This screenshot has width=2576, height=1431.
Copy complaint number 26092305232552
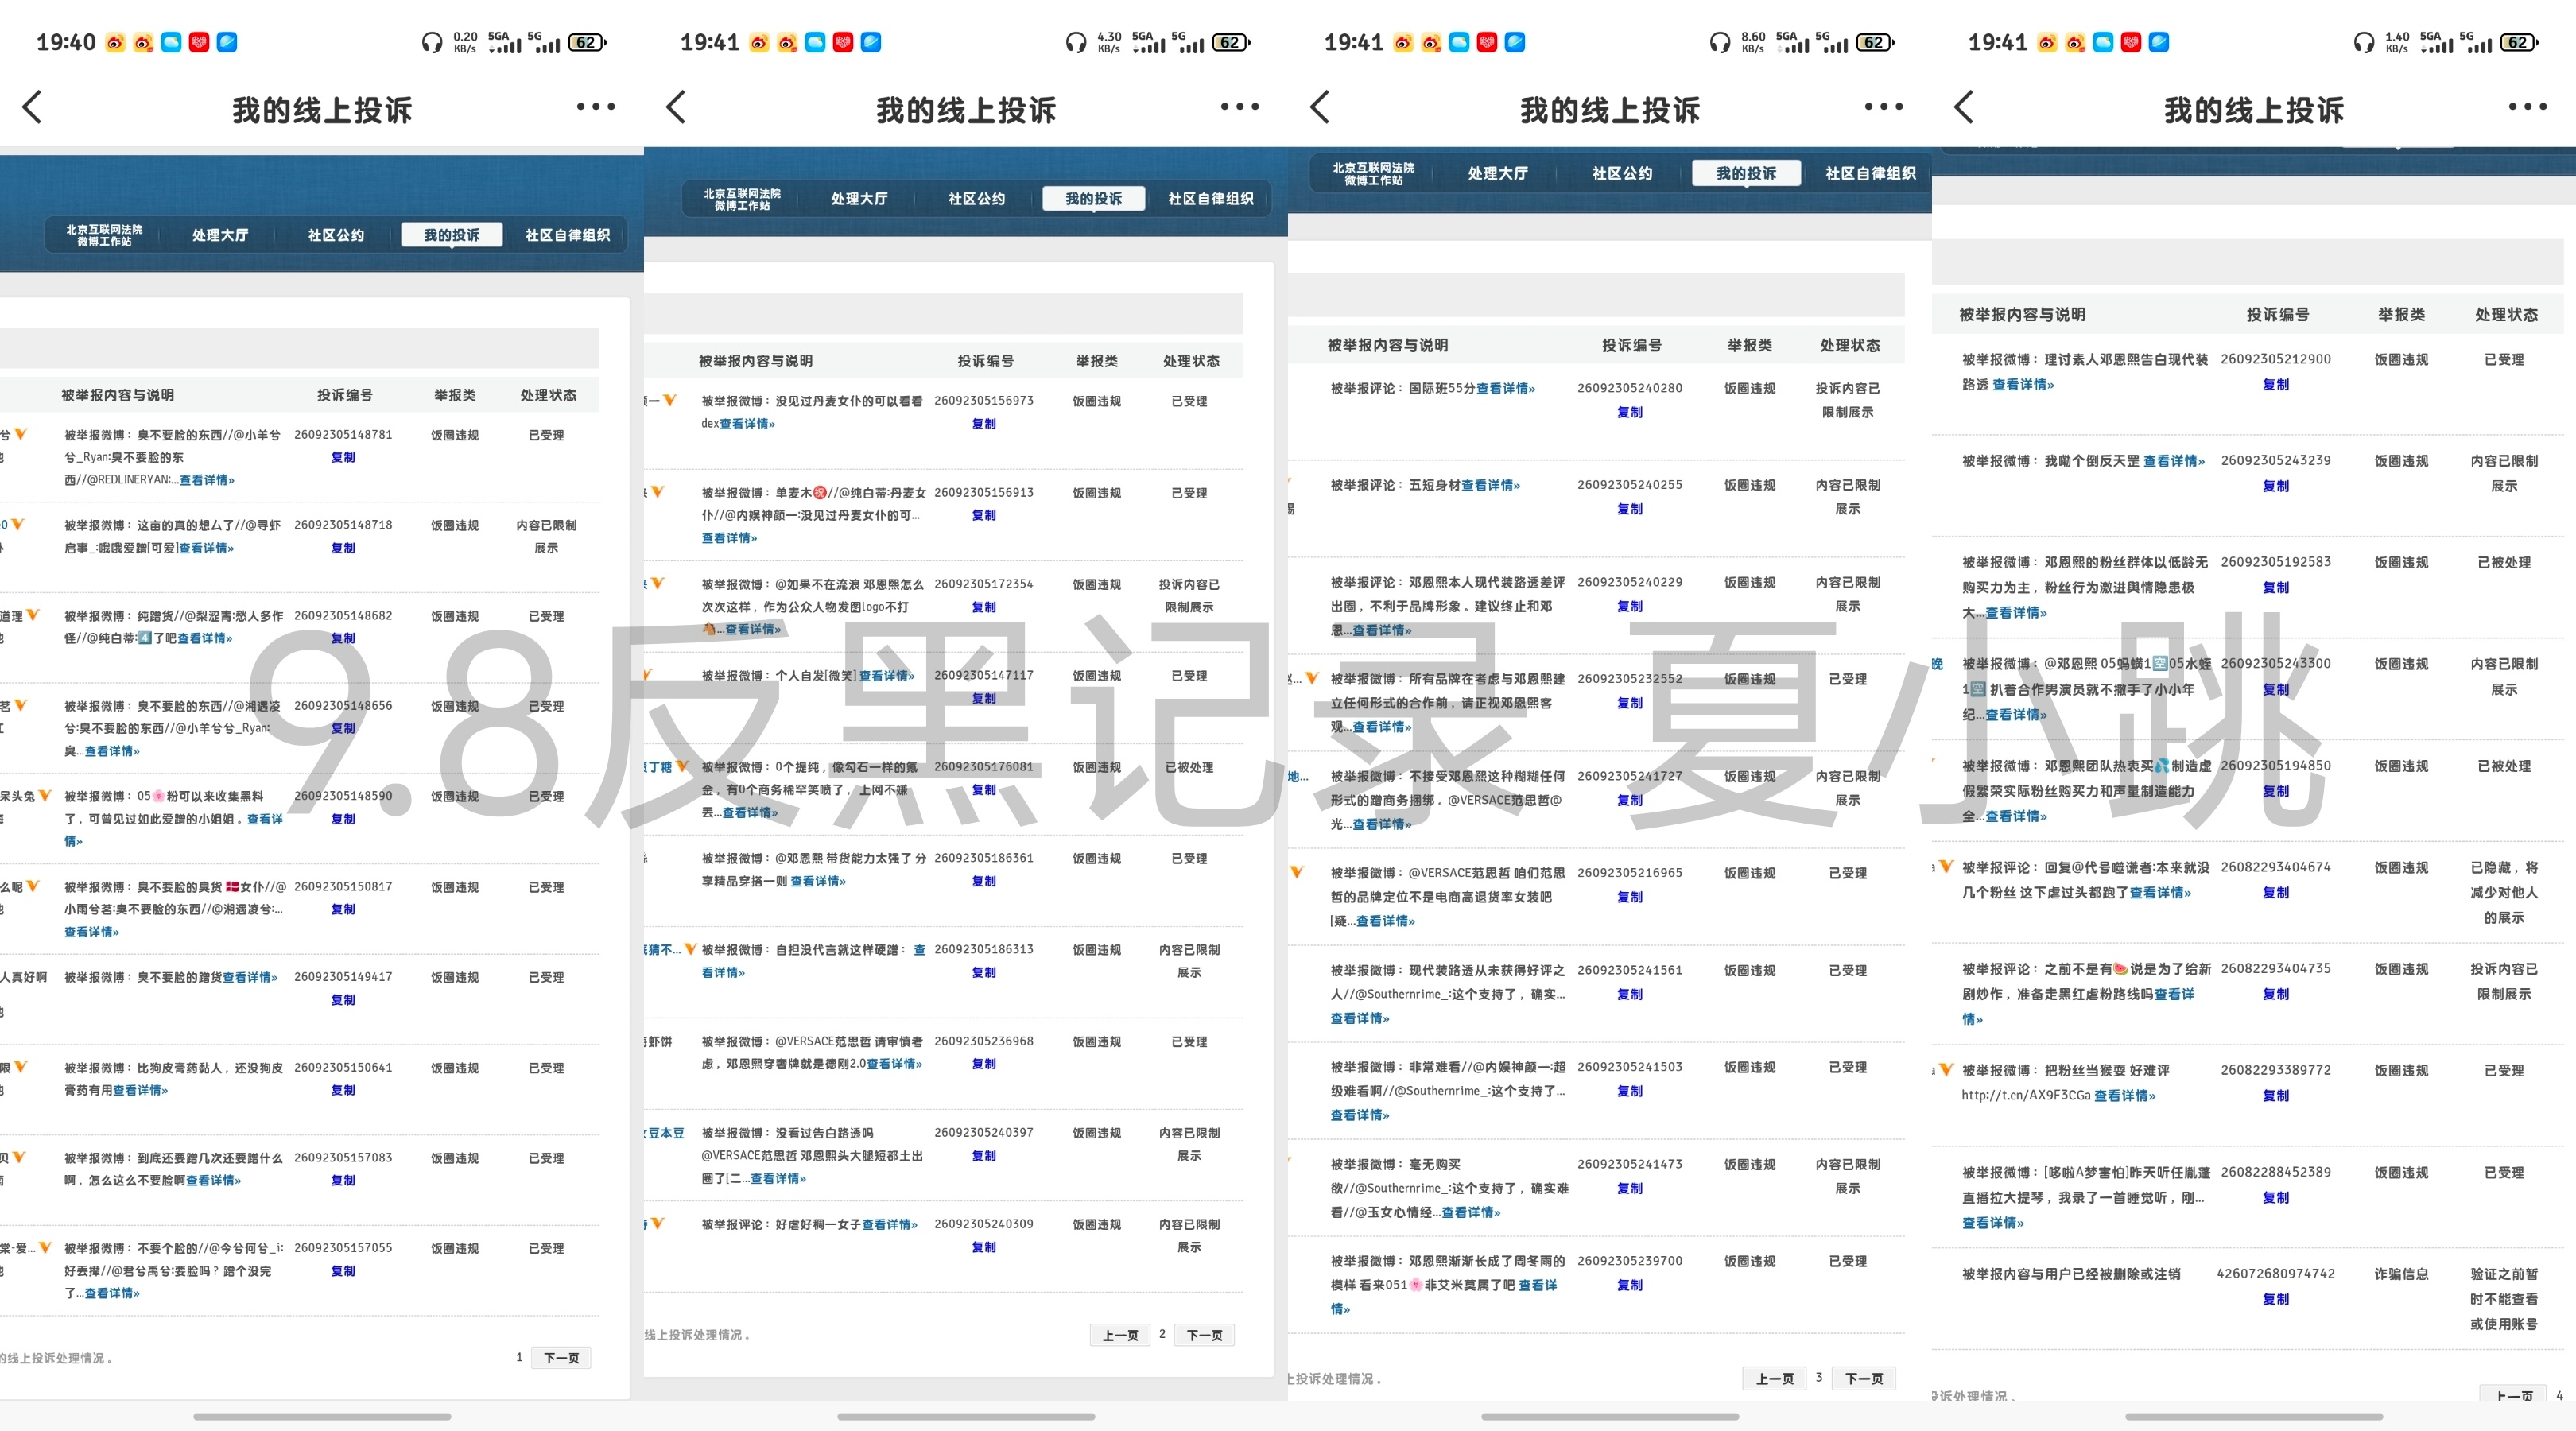1630,703
